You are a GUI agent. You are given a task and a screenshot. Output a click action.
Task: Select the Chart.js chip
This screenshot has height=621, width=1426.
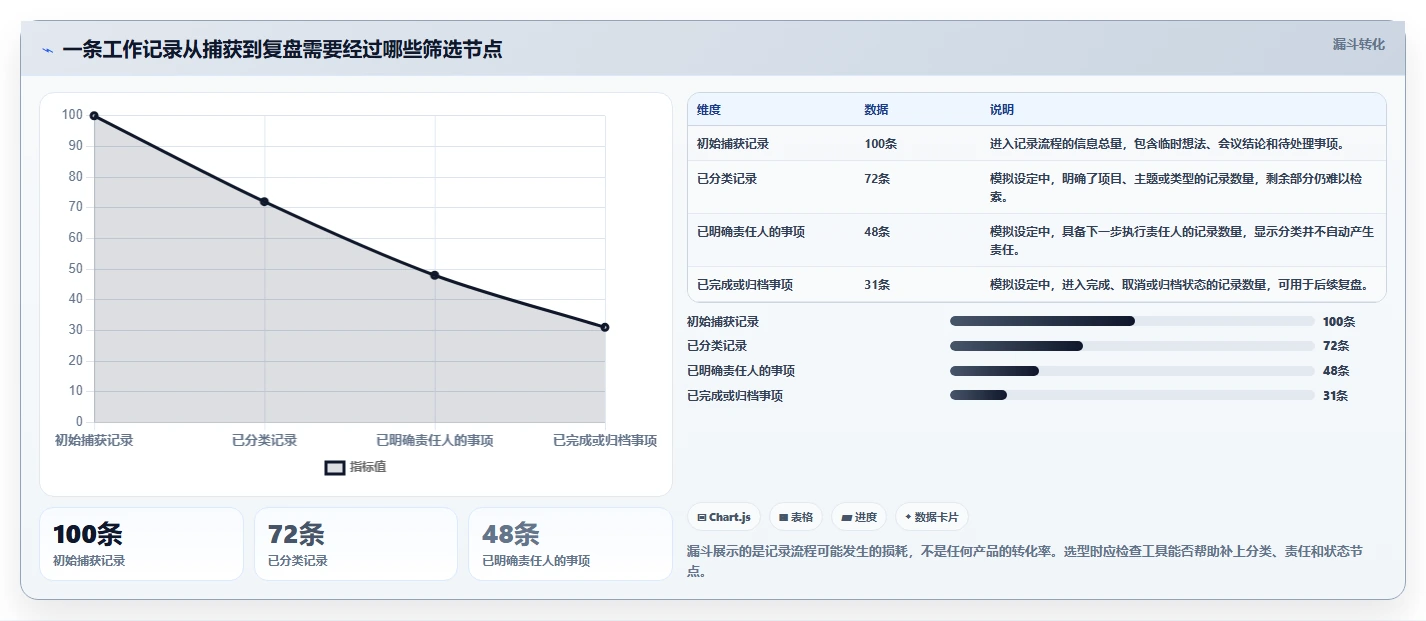tap(724, 517)
